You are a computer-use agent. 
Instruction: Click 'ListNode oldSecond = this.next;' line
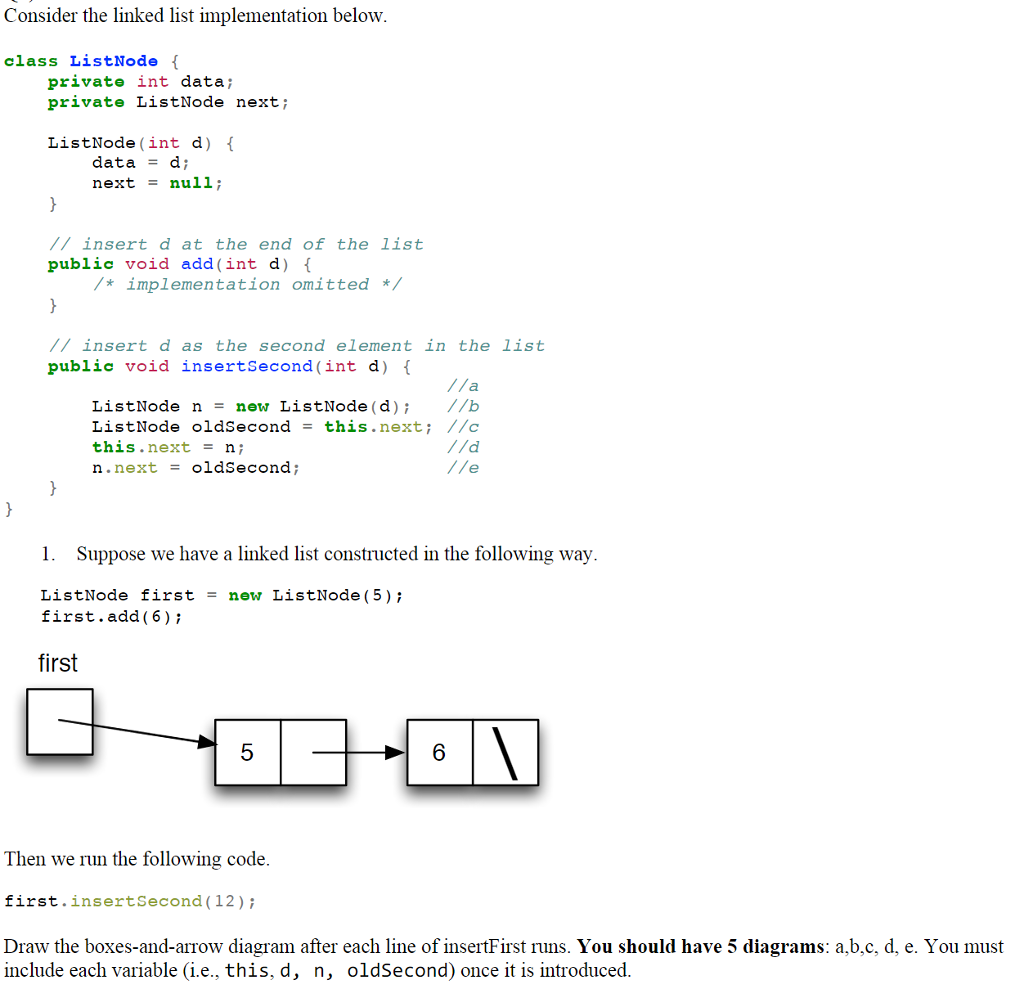tap(262, 427)
